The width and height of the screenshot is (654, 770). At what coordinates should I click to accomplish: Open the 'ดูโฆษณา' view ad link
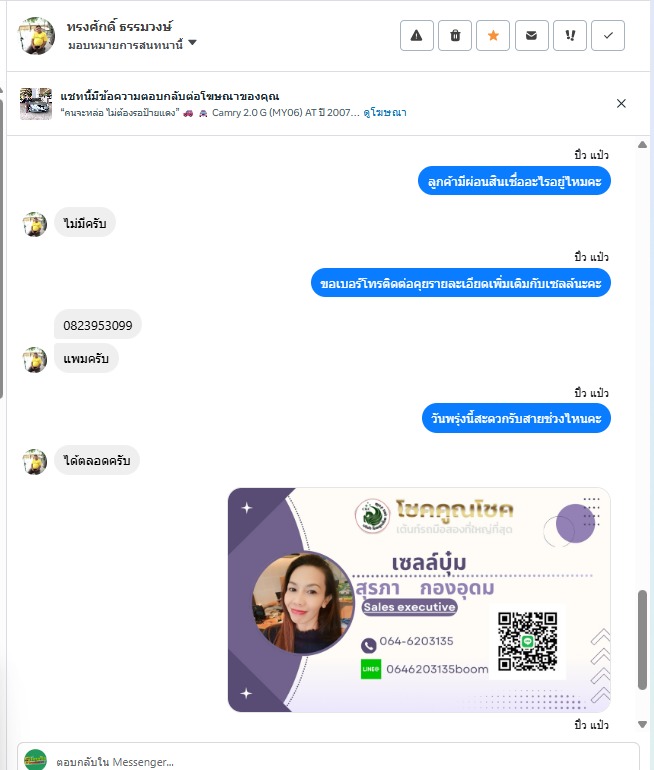(385, 112)
